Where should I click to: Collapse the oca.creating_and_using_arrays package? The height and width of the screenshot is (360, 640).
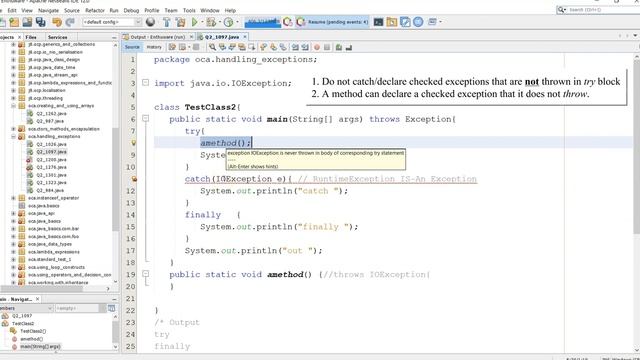(13, 106)
